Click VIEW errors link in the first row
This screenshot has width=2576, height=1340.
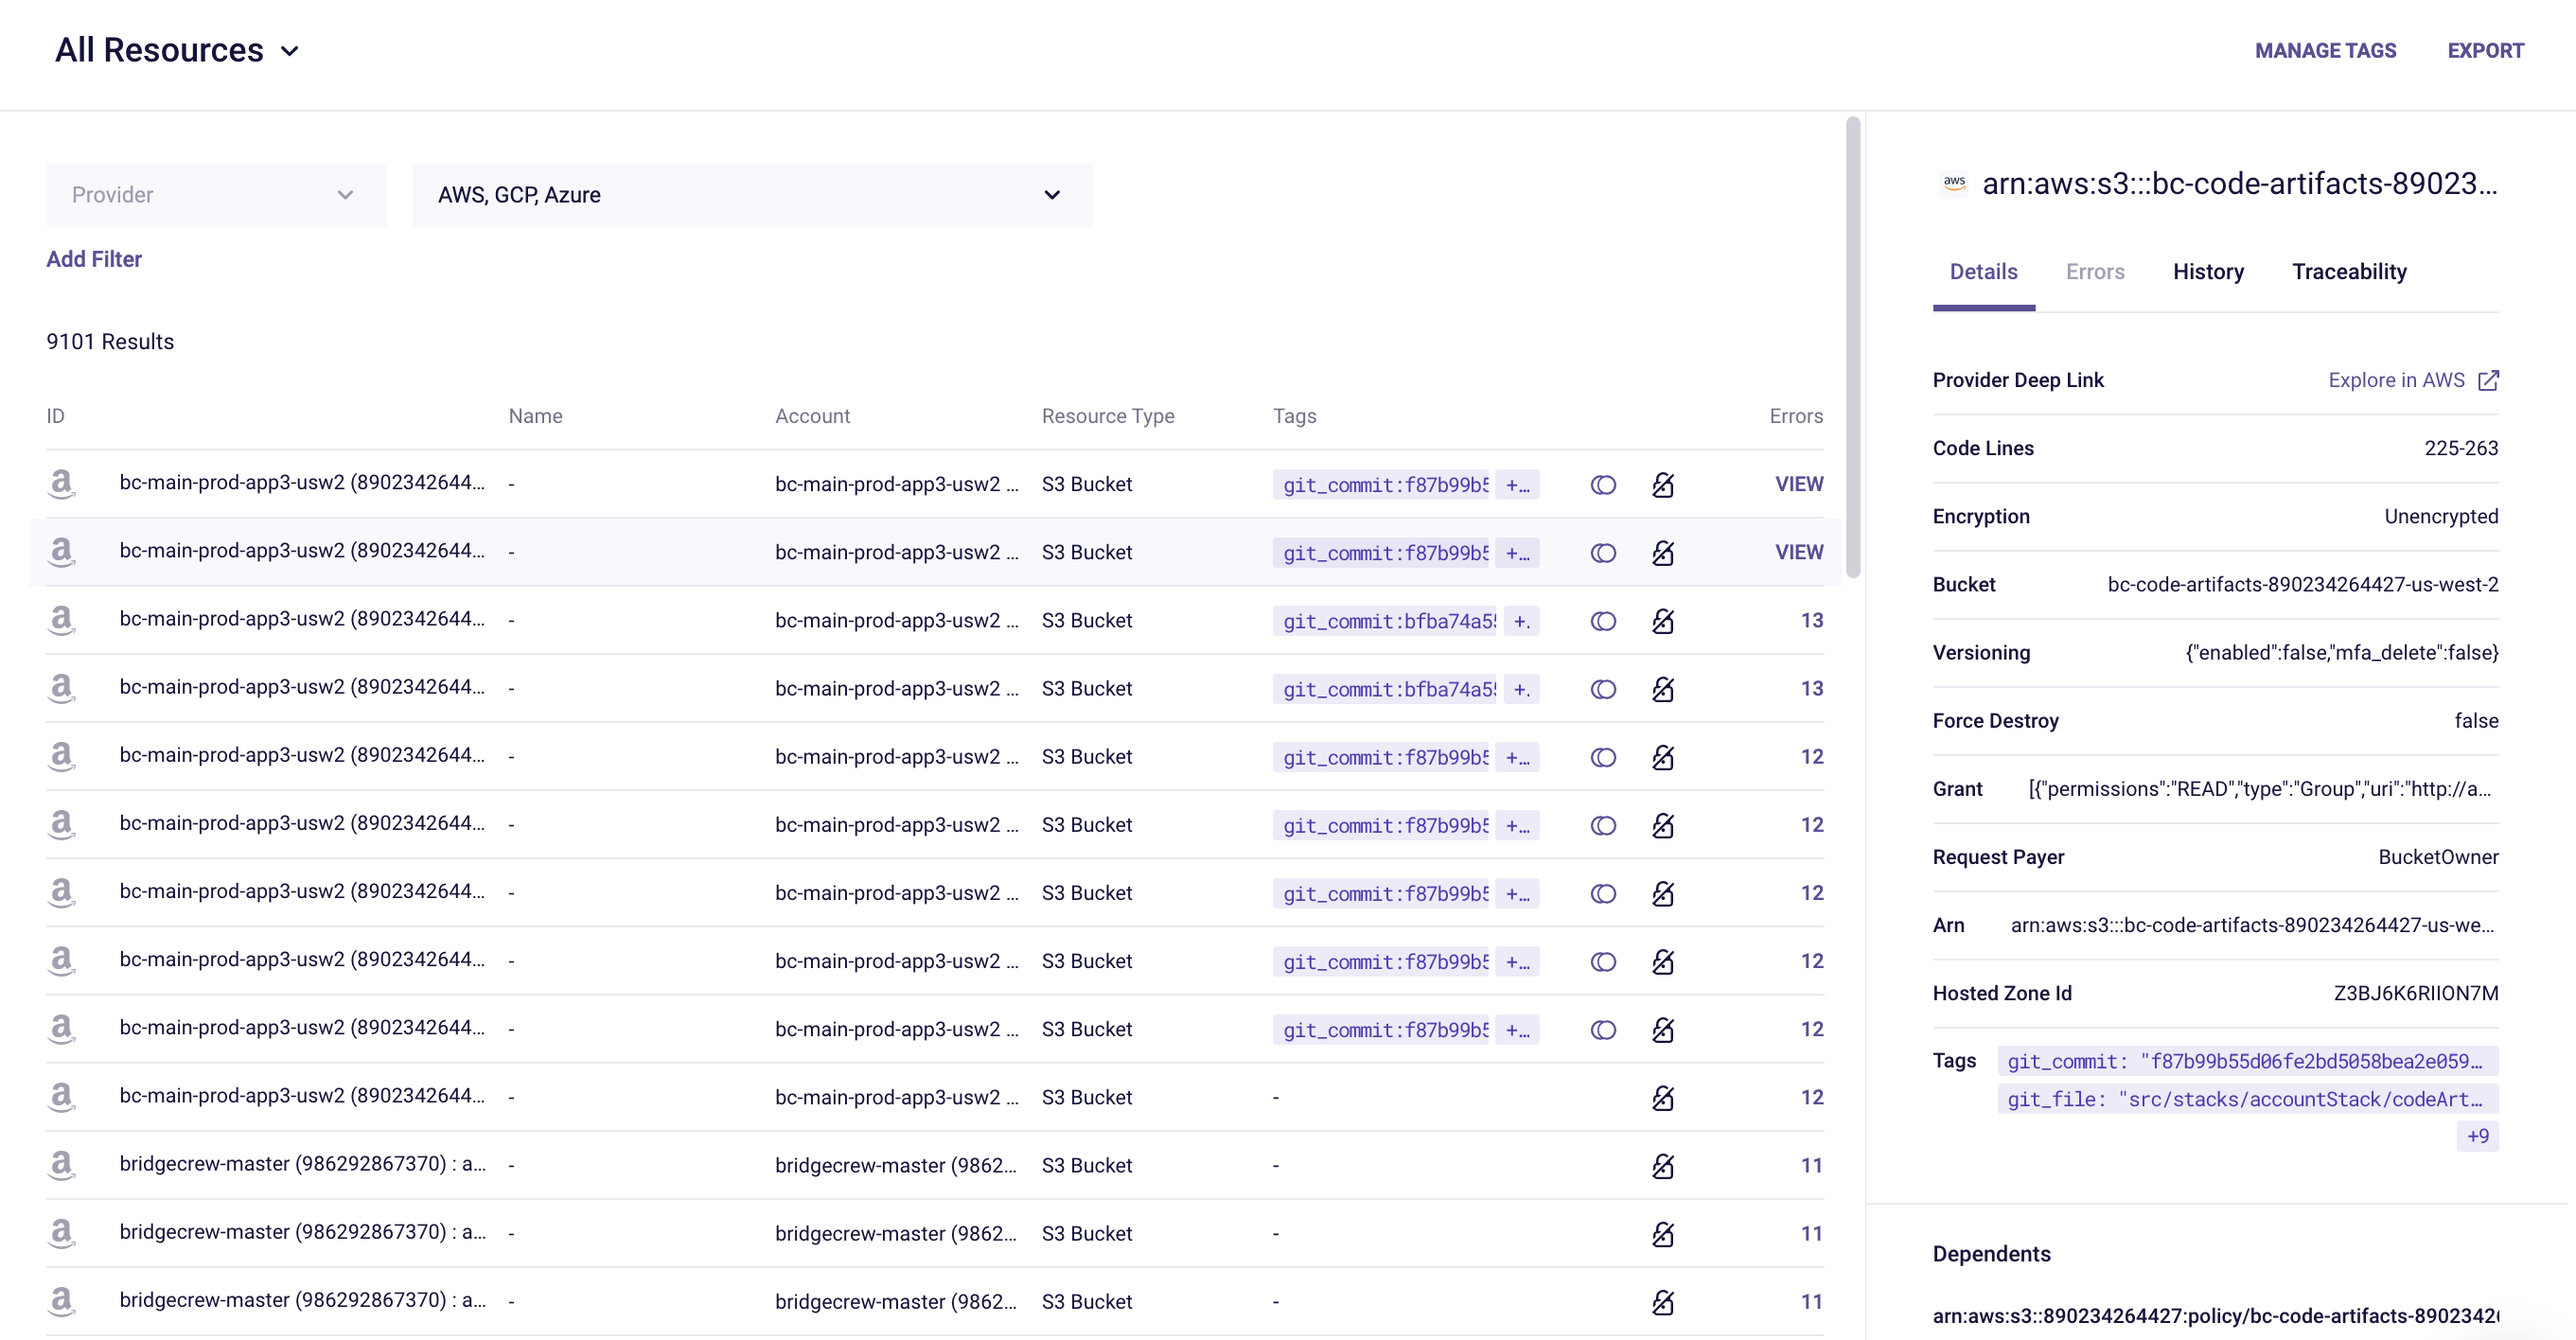pyautogui.click(x=1798, y=484)
